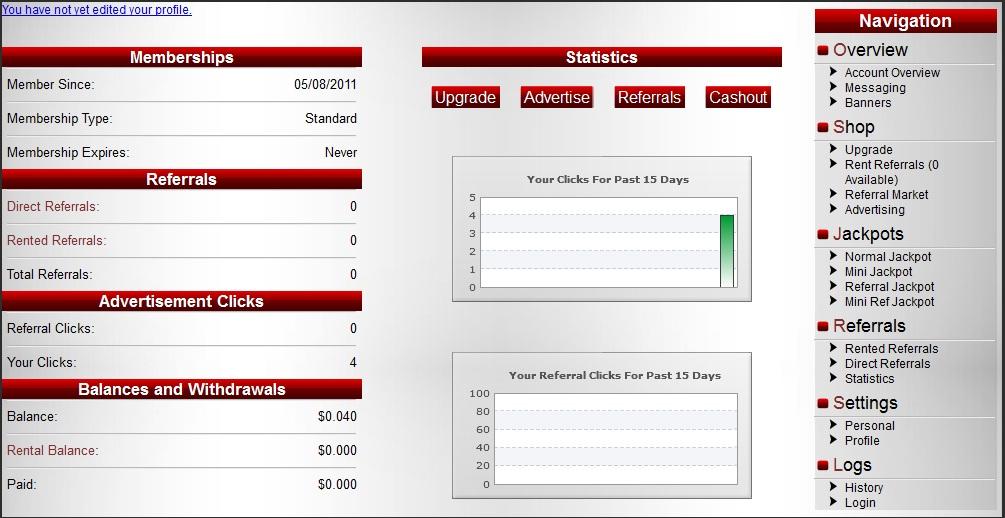Open Direct Referrals in Navigation sidebar
The image size is (1005, 518).
[887, 363]
